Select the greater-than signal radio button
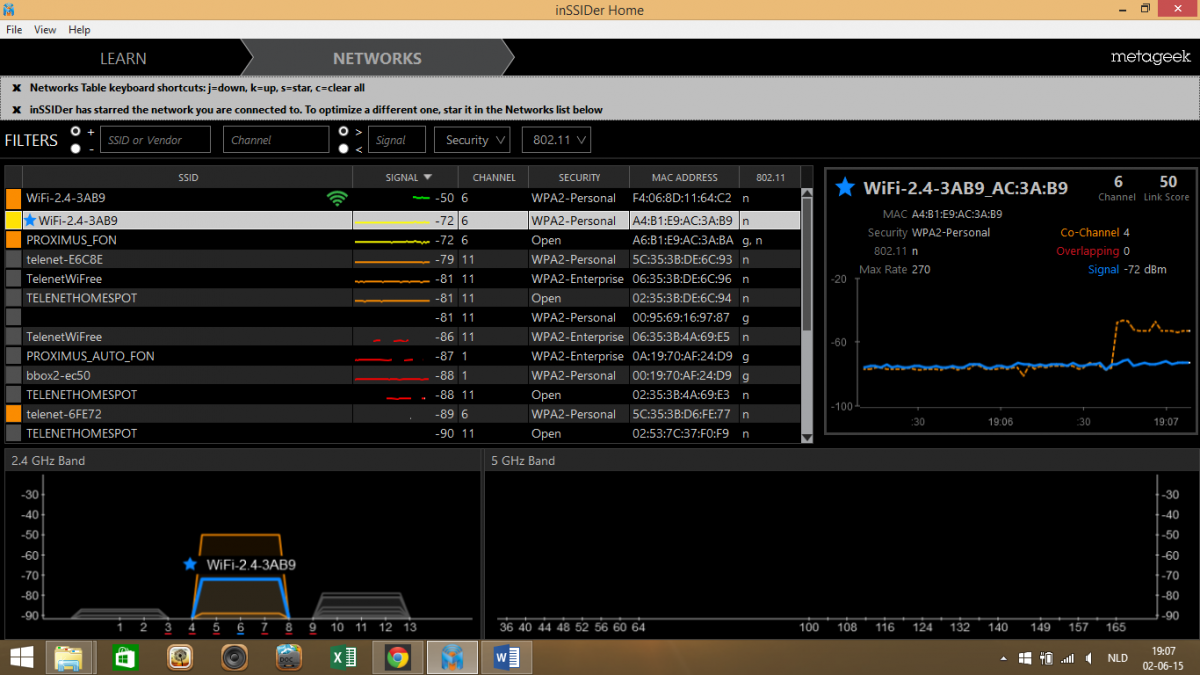1200x675 pixels. (344, 131)
